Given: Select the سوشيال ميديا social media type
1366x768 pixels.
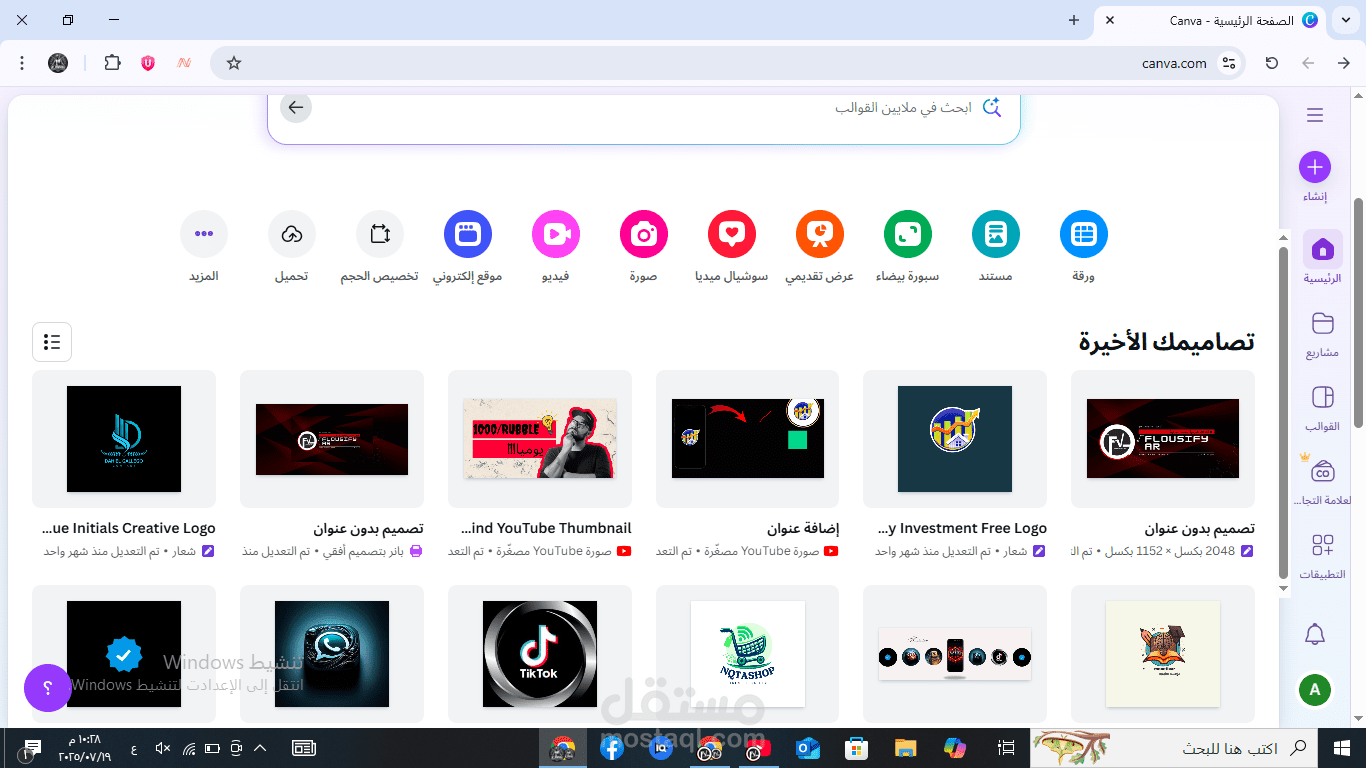Looking at the screenshot, I should (732, 235).
